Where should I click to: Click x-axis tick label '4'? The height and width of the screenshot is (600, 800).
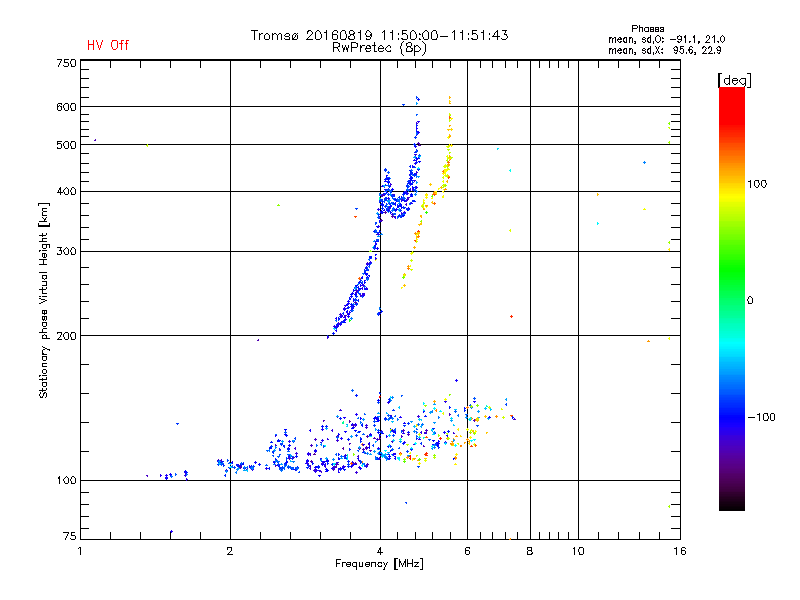(380, 551)
